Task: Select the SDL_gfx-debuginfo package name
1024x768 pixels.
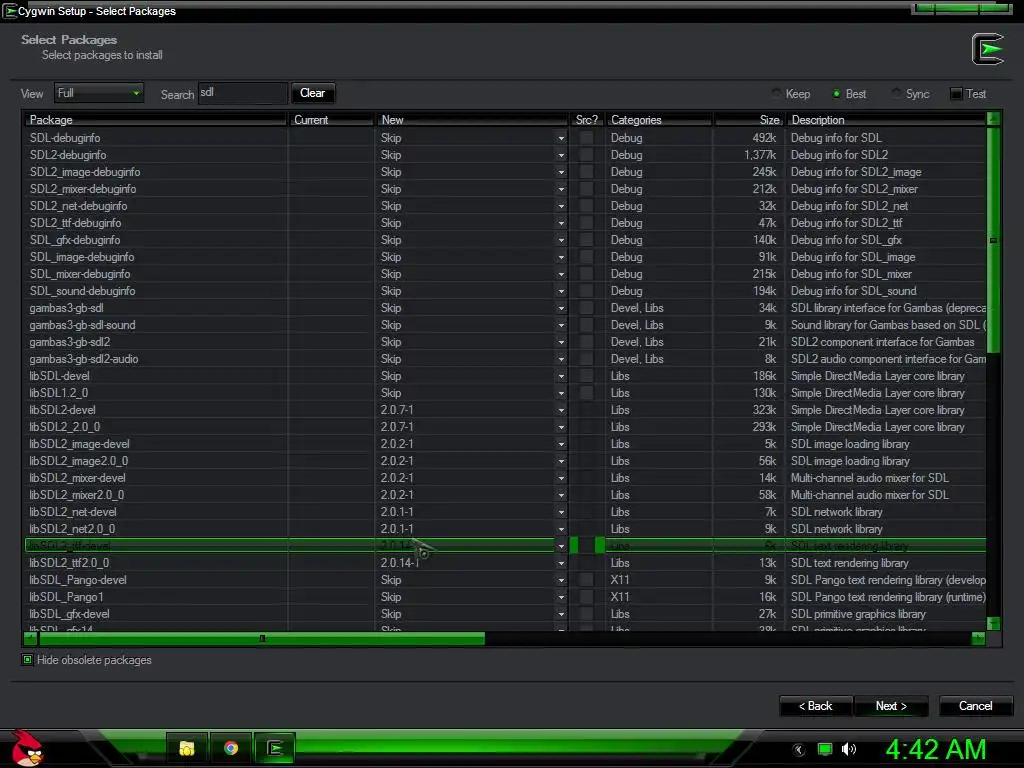Action: (75, 240)
